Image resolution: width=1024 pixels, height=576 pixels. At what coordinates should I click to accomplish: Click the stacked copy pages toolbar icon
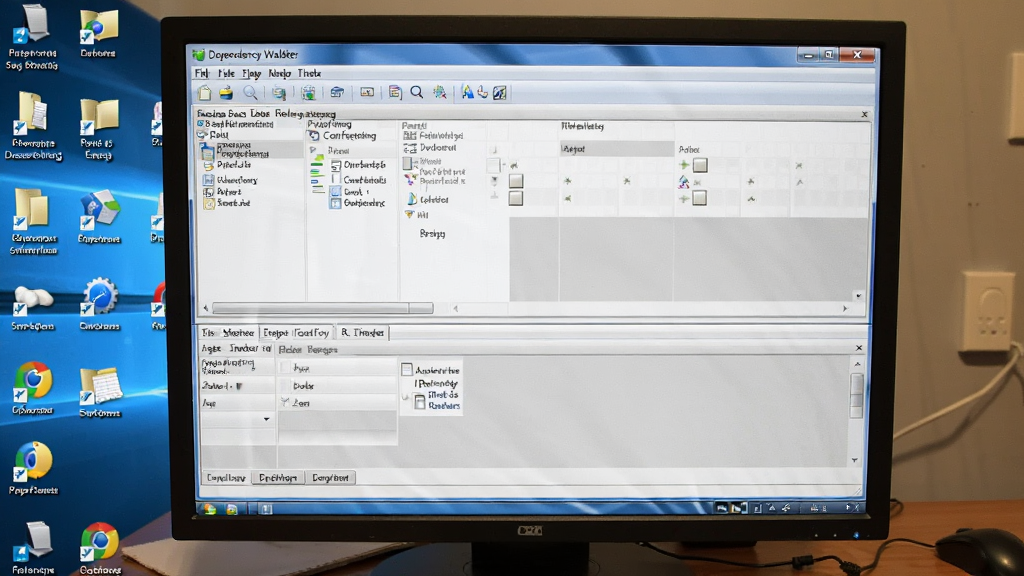[279, 93]
